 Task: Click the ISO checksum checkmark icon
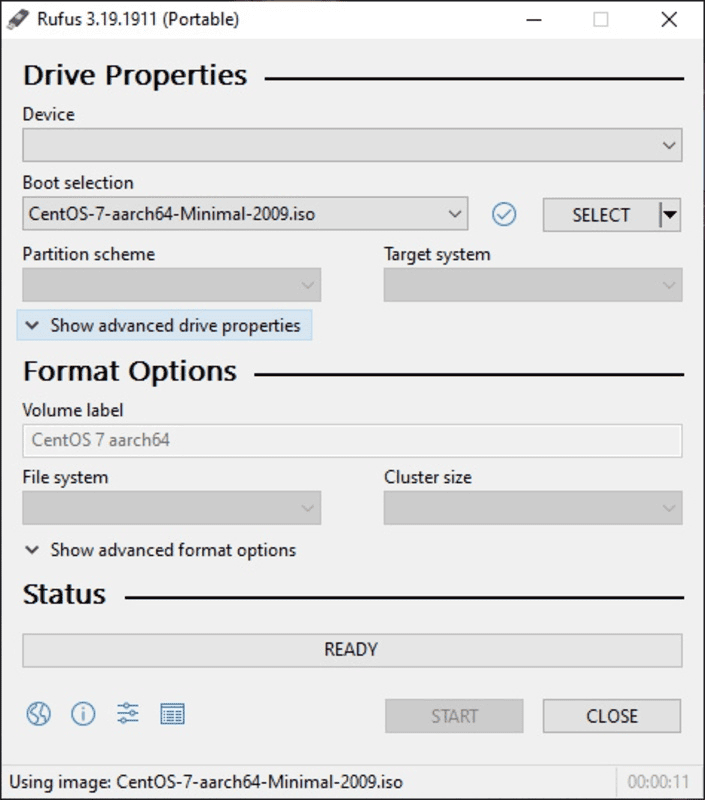[503, 214]
